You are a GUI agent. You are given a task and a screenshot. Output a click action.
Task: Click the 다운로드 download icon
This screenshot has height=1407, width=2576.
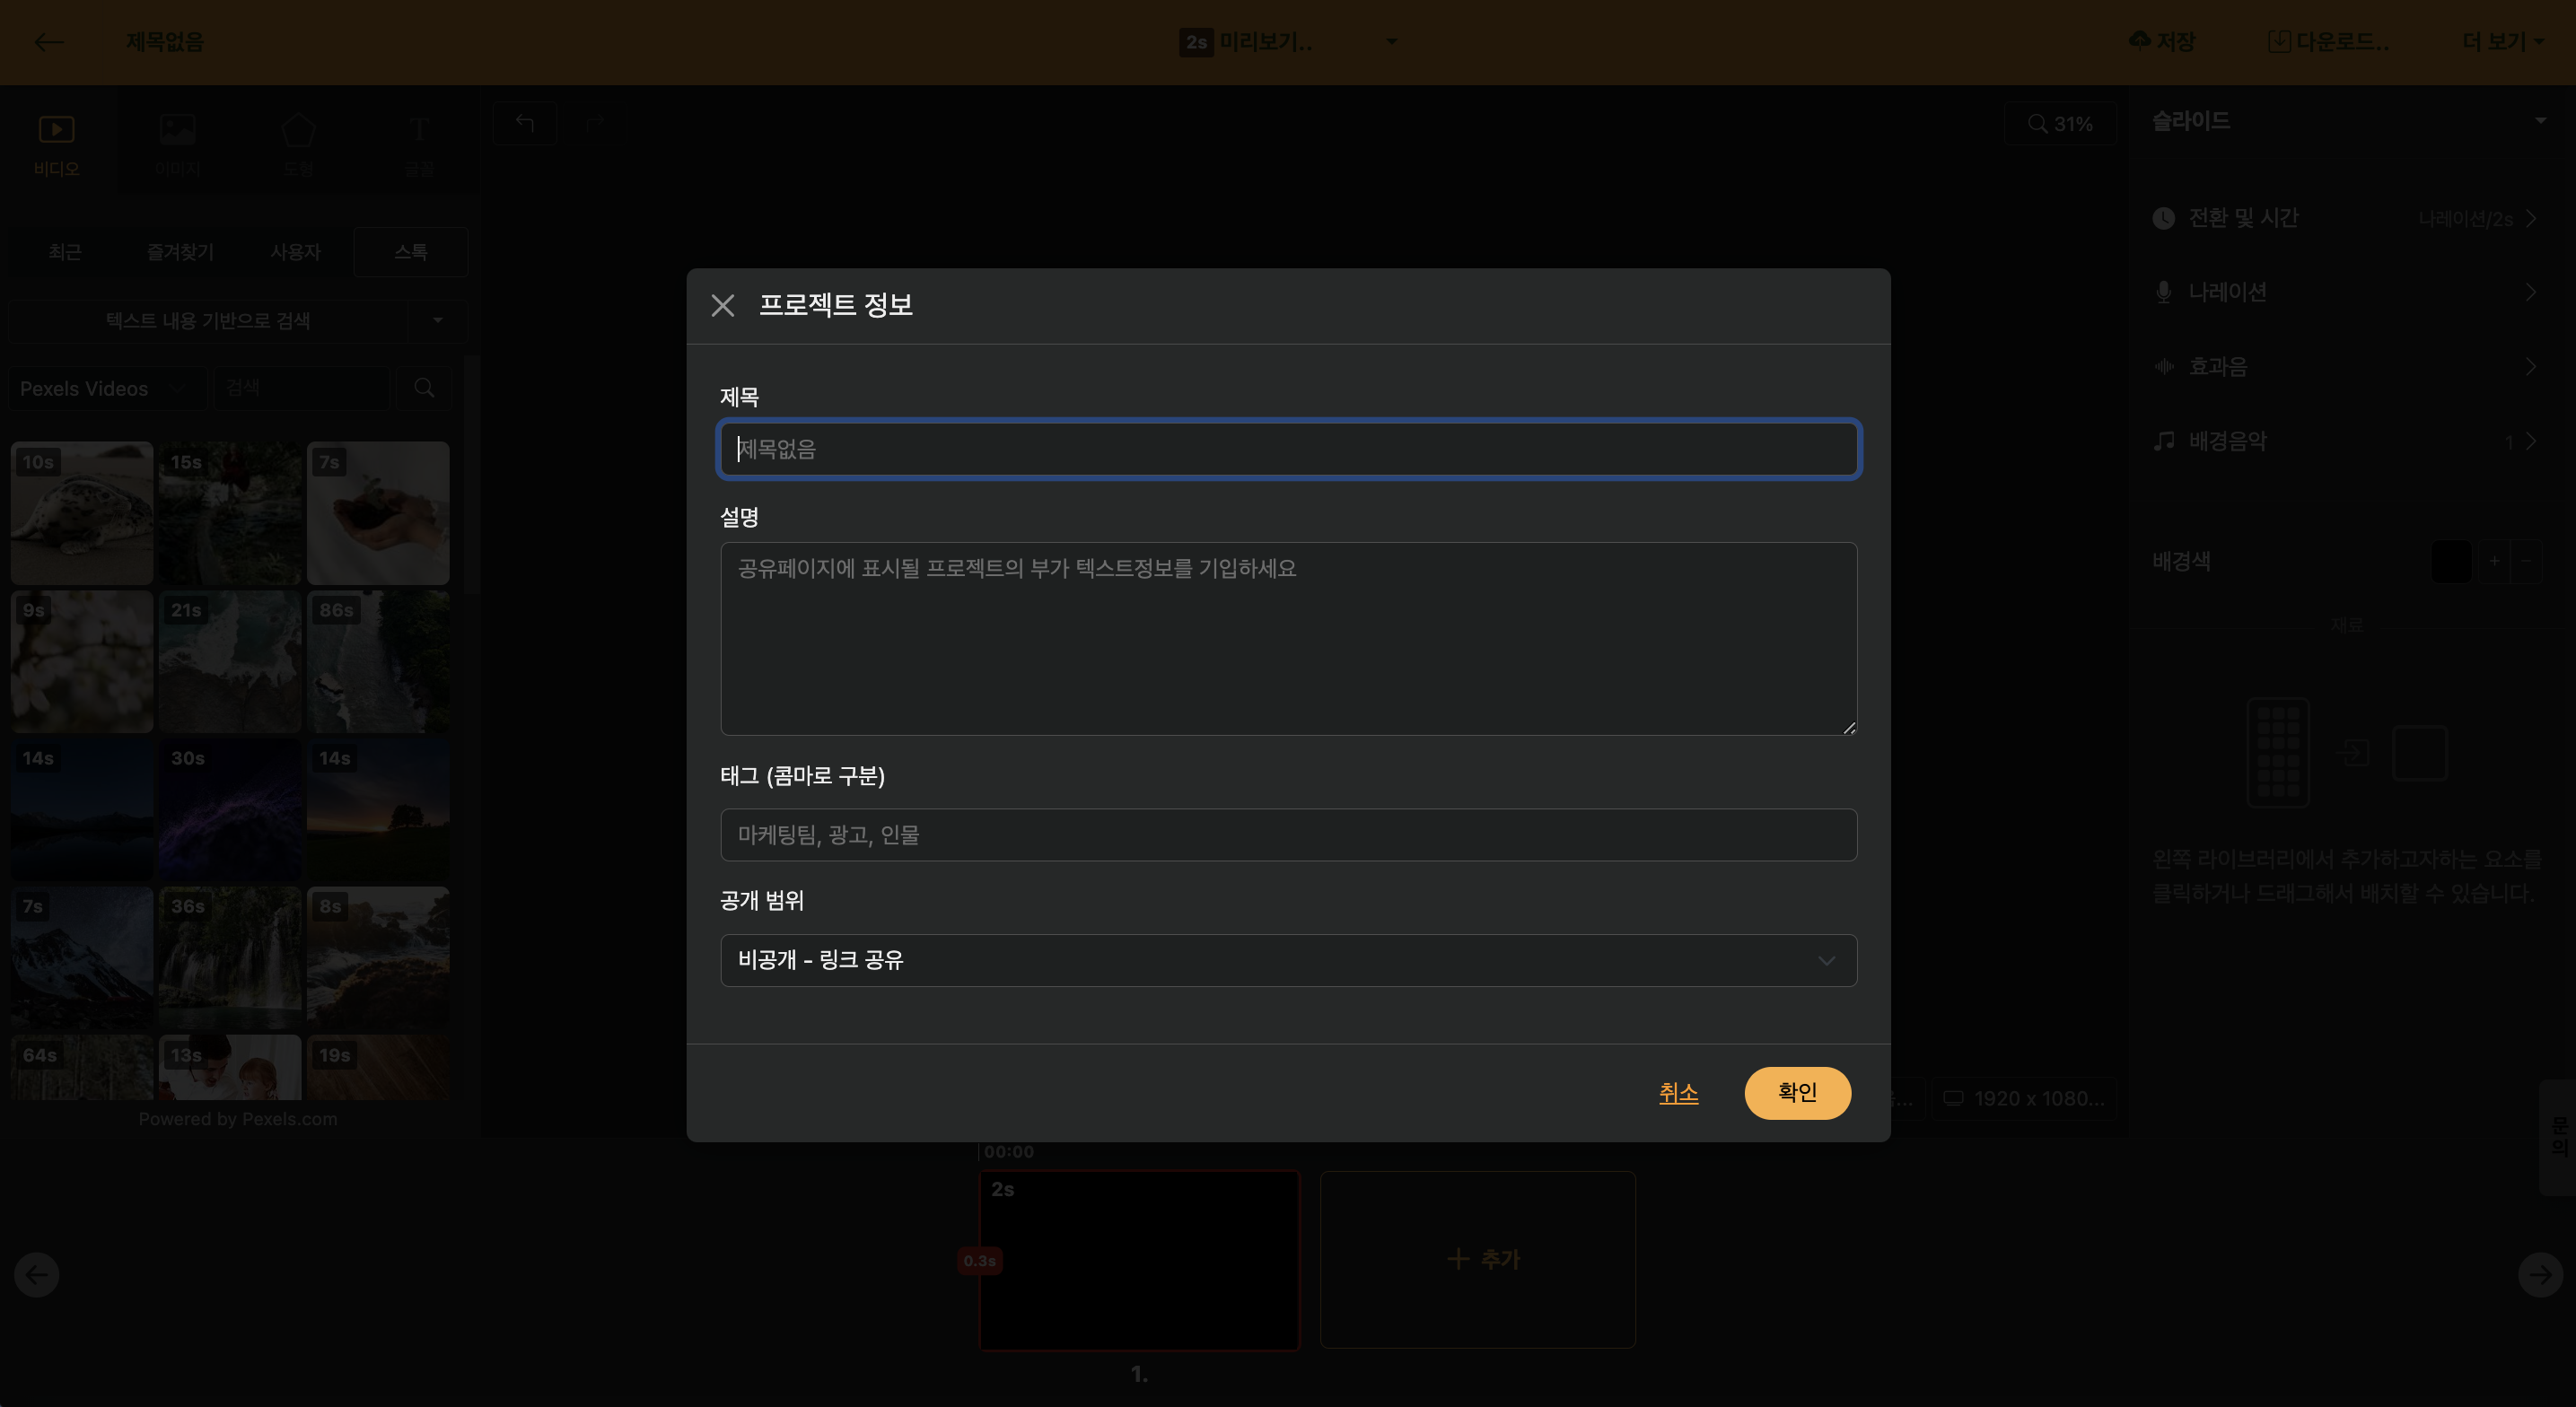pos(2279,41)
